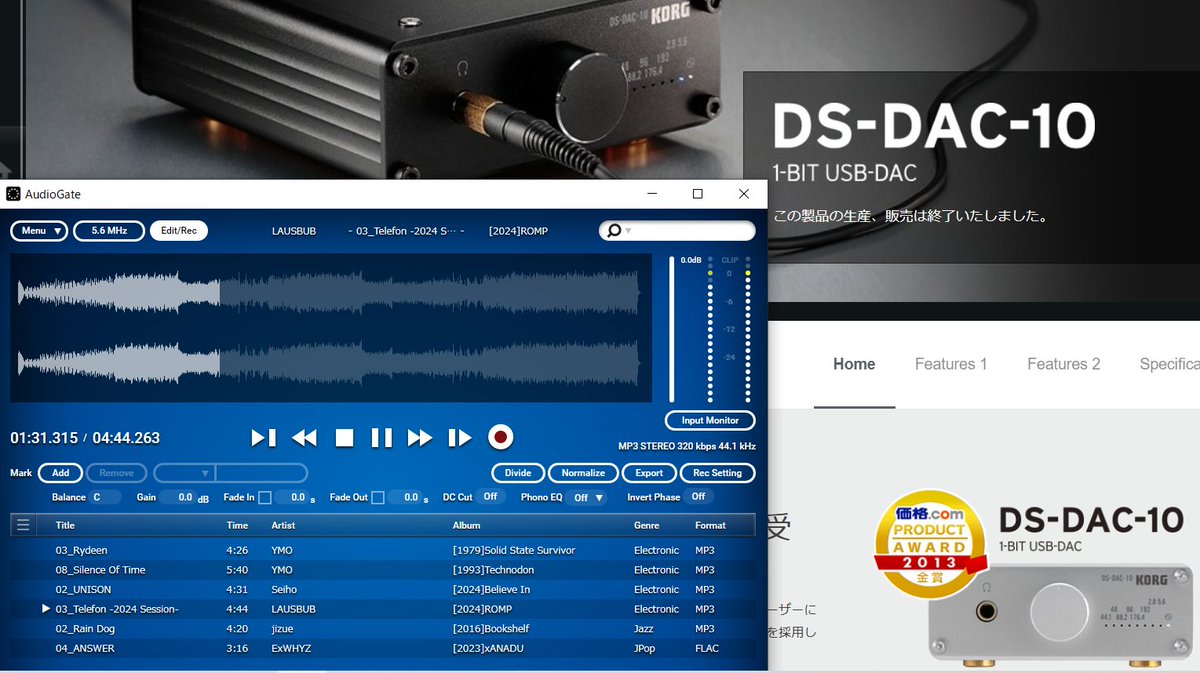This screenshot has height=673, width=1200.
Task: Open the Mark selection dropdown
Action: [x=183, y=473]
